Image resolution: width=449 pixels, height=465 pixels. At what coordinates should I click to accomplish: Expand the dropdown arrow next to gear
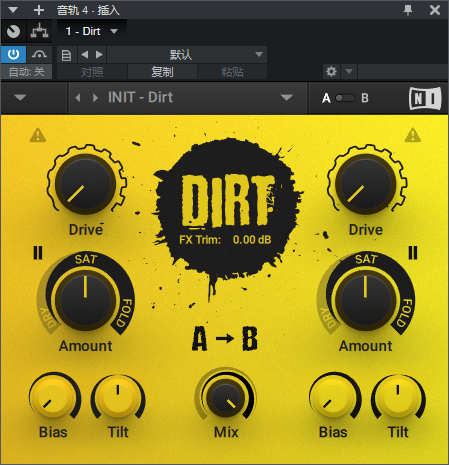click(349, 72)
